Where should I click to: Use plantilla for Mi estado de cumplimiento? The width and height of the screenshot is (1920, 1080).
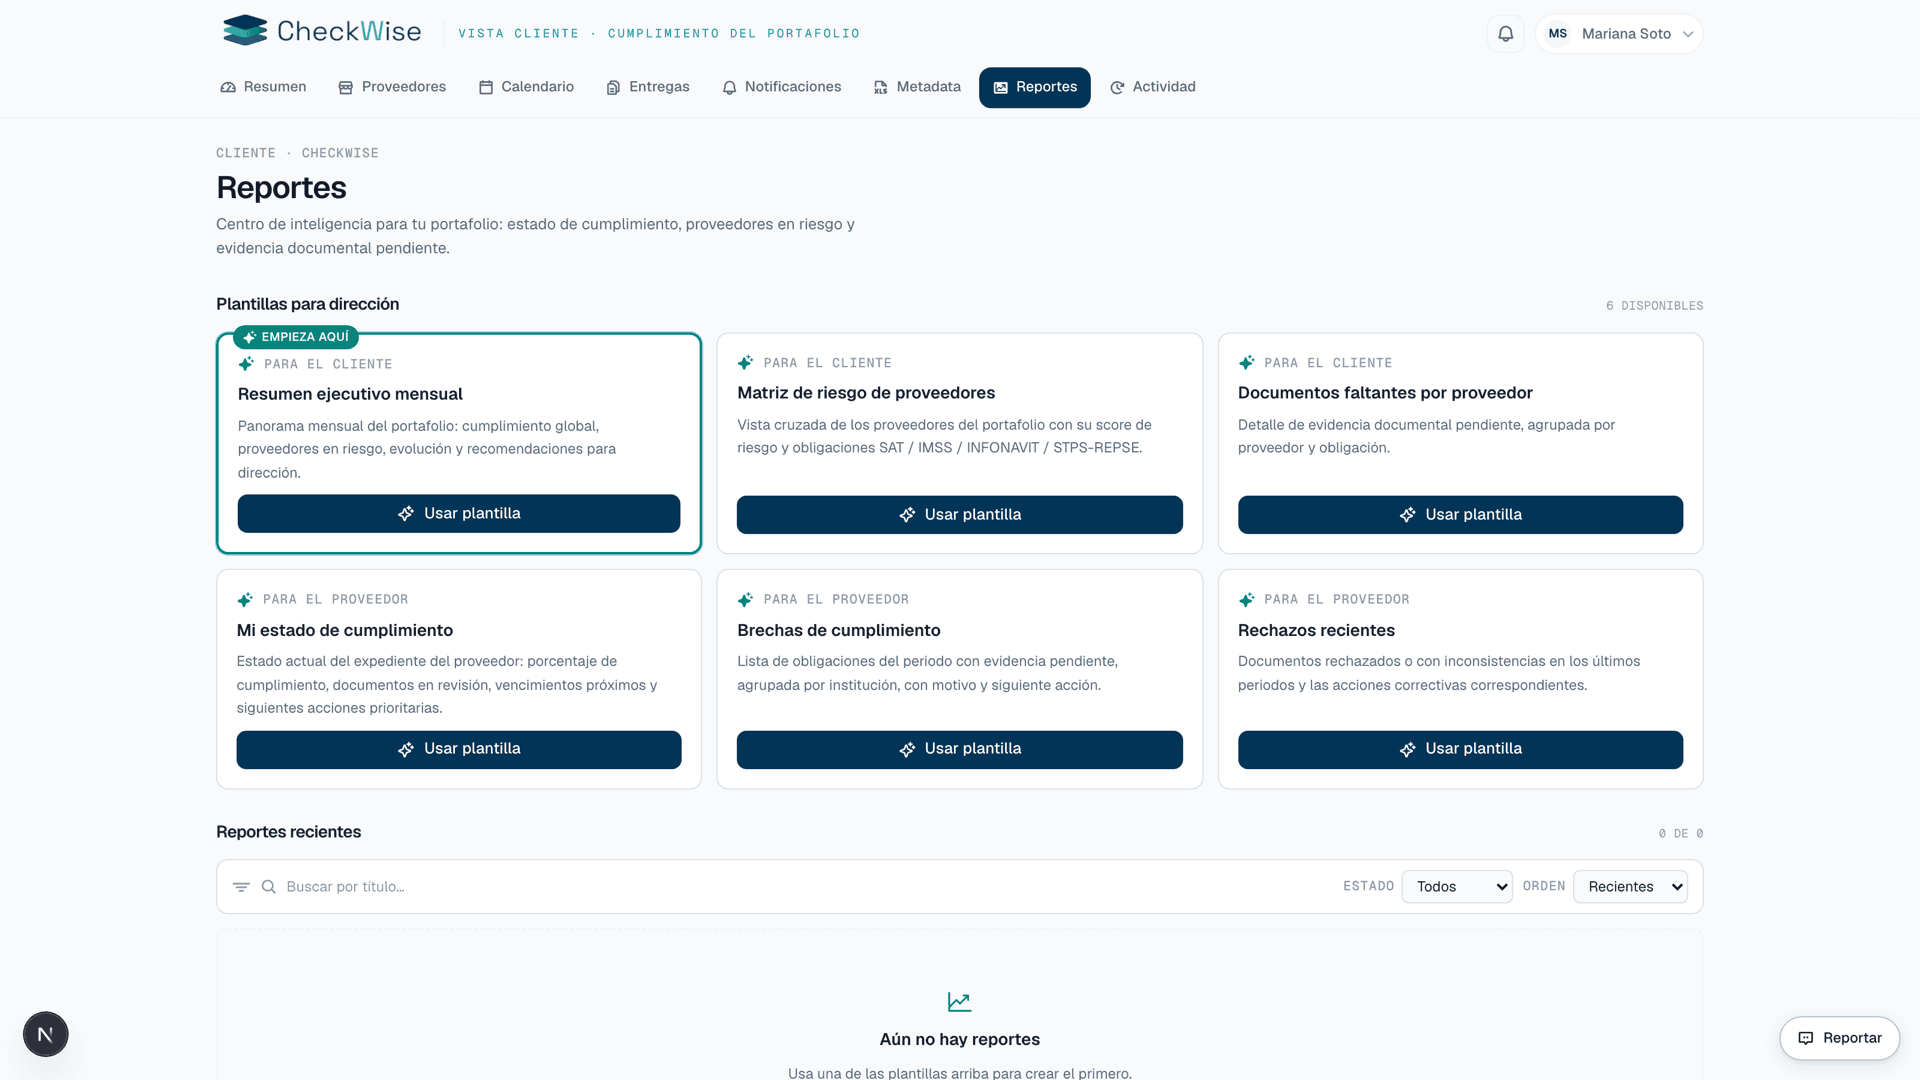[459, 750]
